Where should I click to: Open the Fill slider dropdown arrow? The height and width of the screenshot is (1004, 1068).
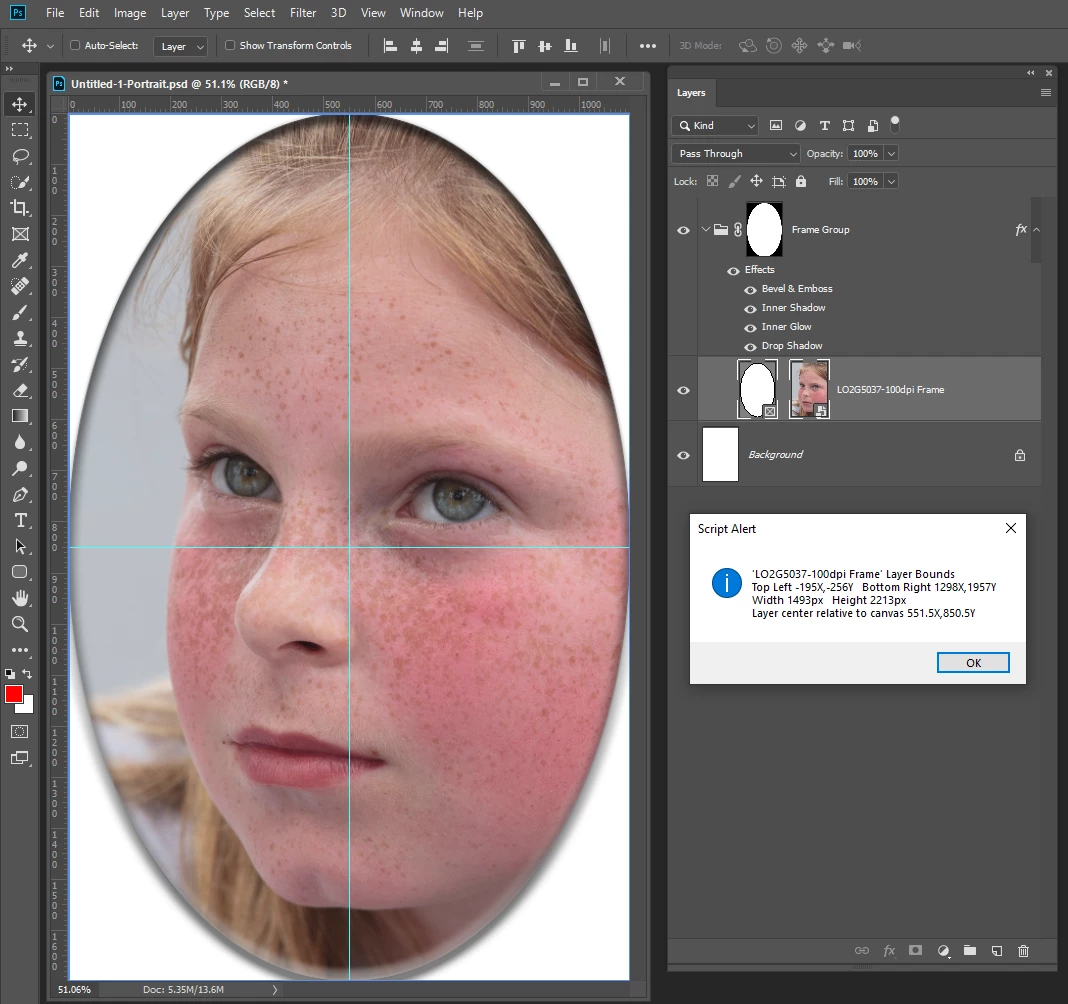click(891, 182)
